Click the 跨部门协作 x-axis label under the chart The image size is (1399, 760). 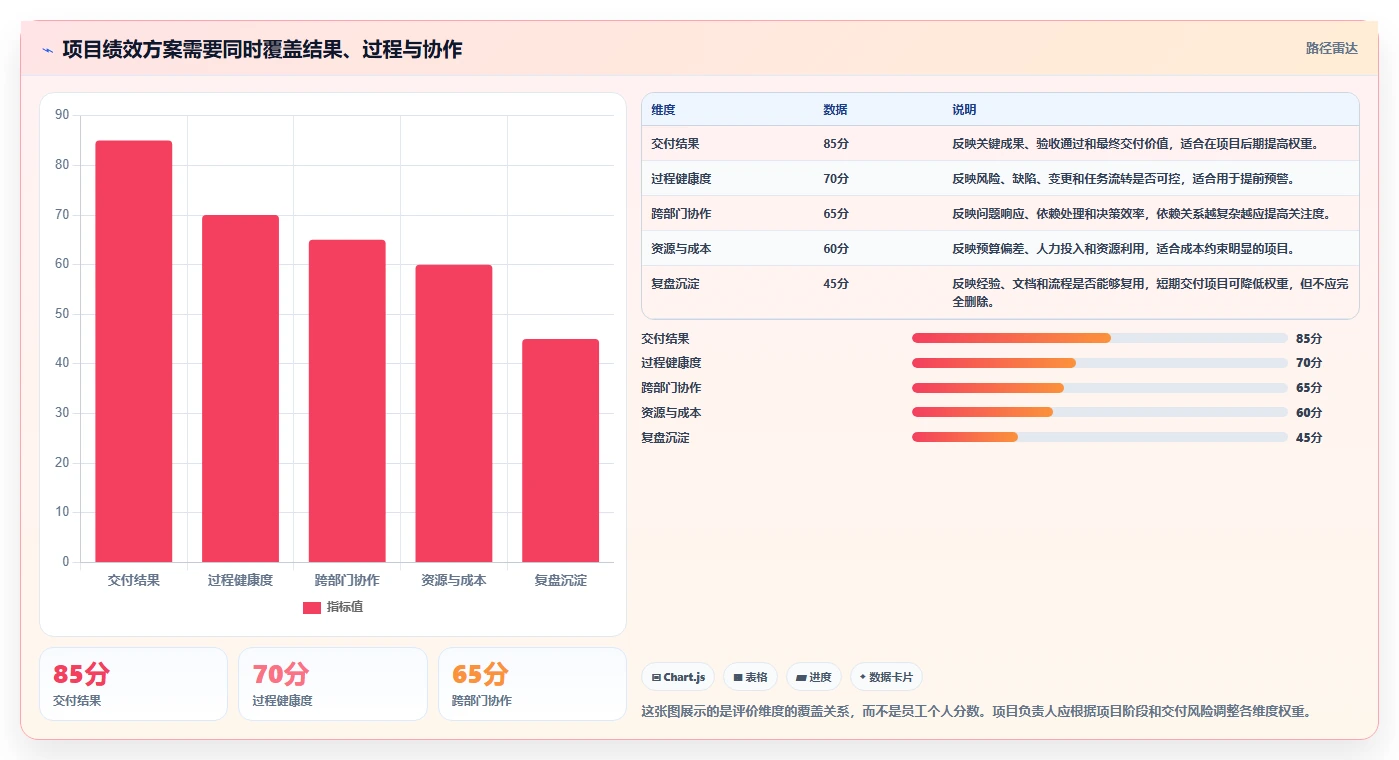pos(347,580)
